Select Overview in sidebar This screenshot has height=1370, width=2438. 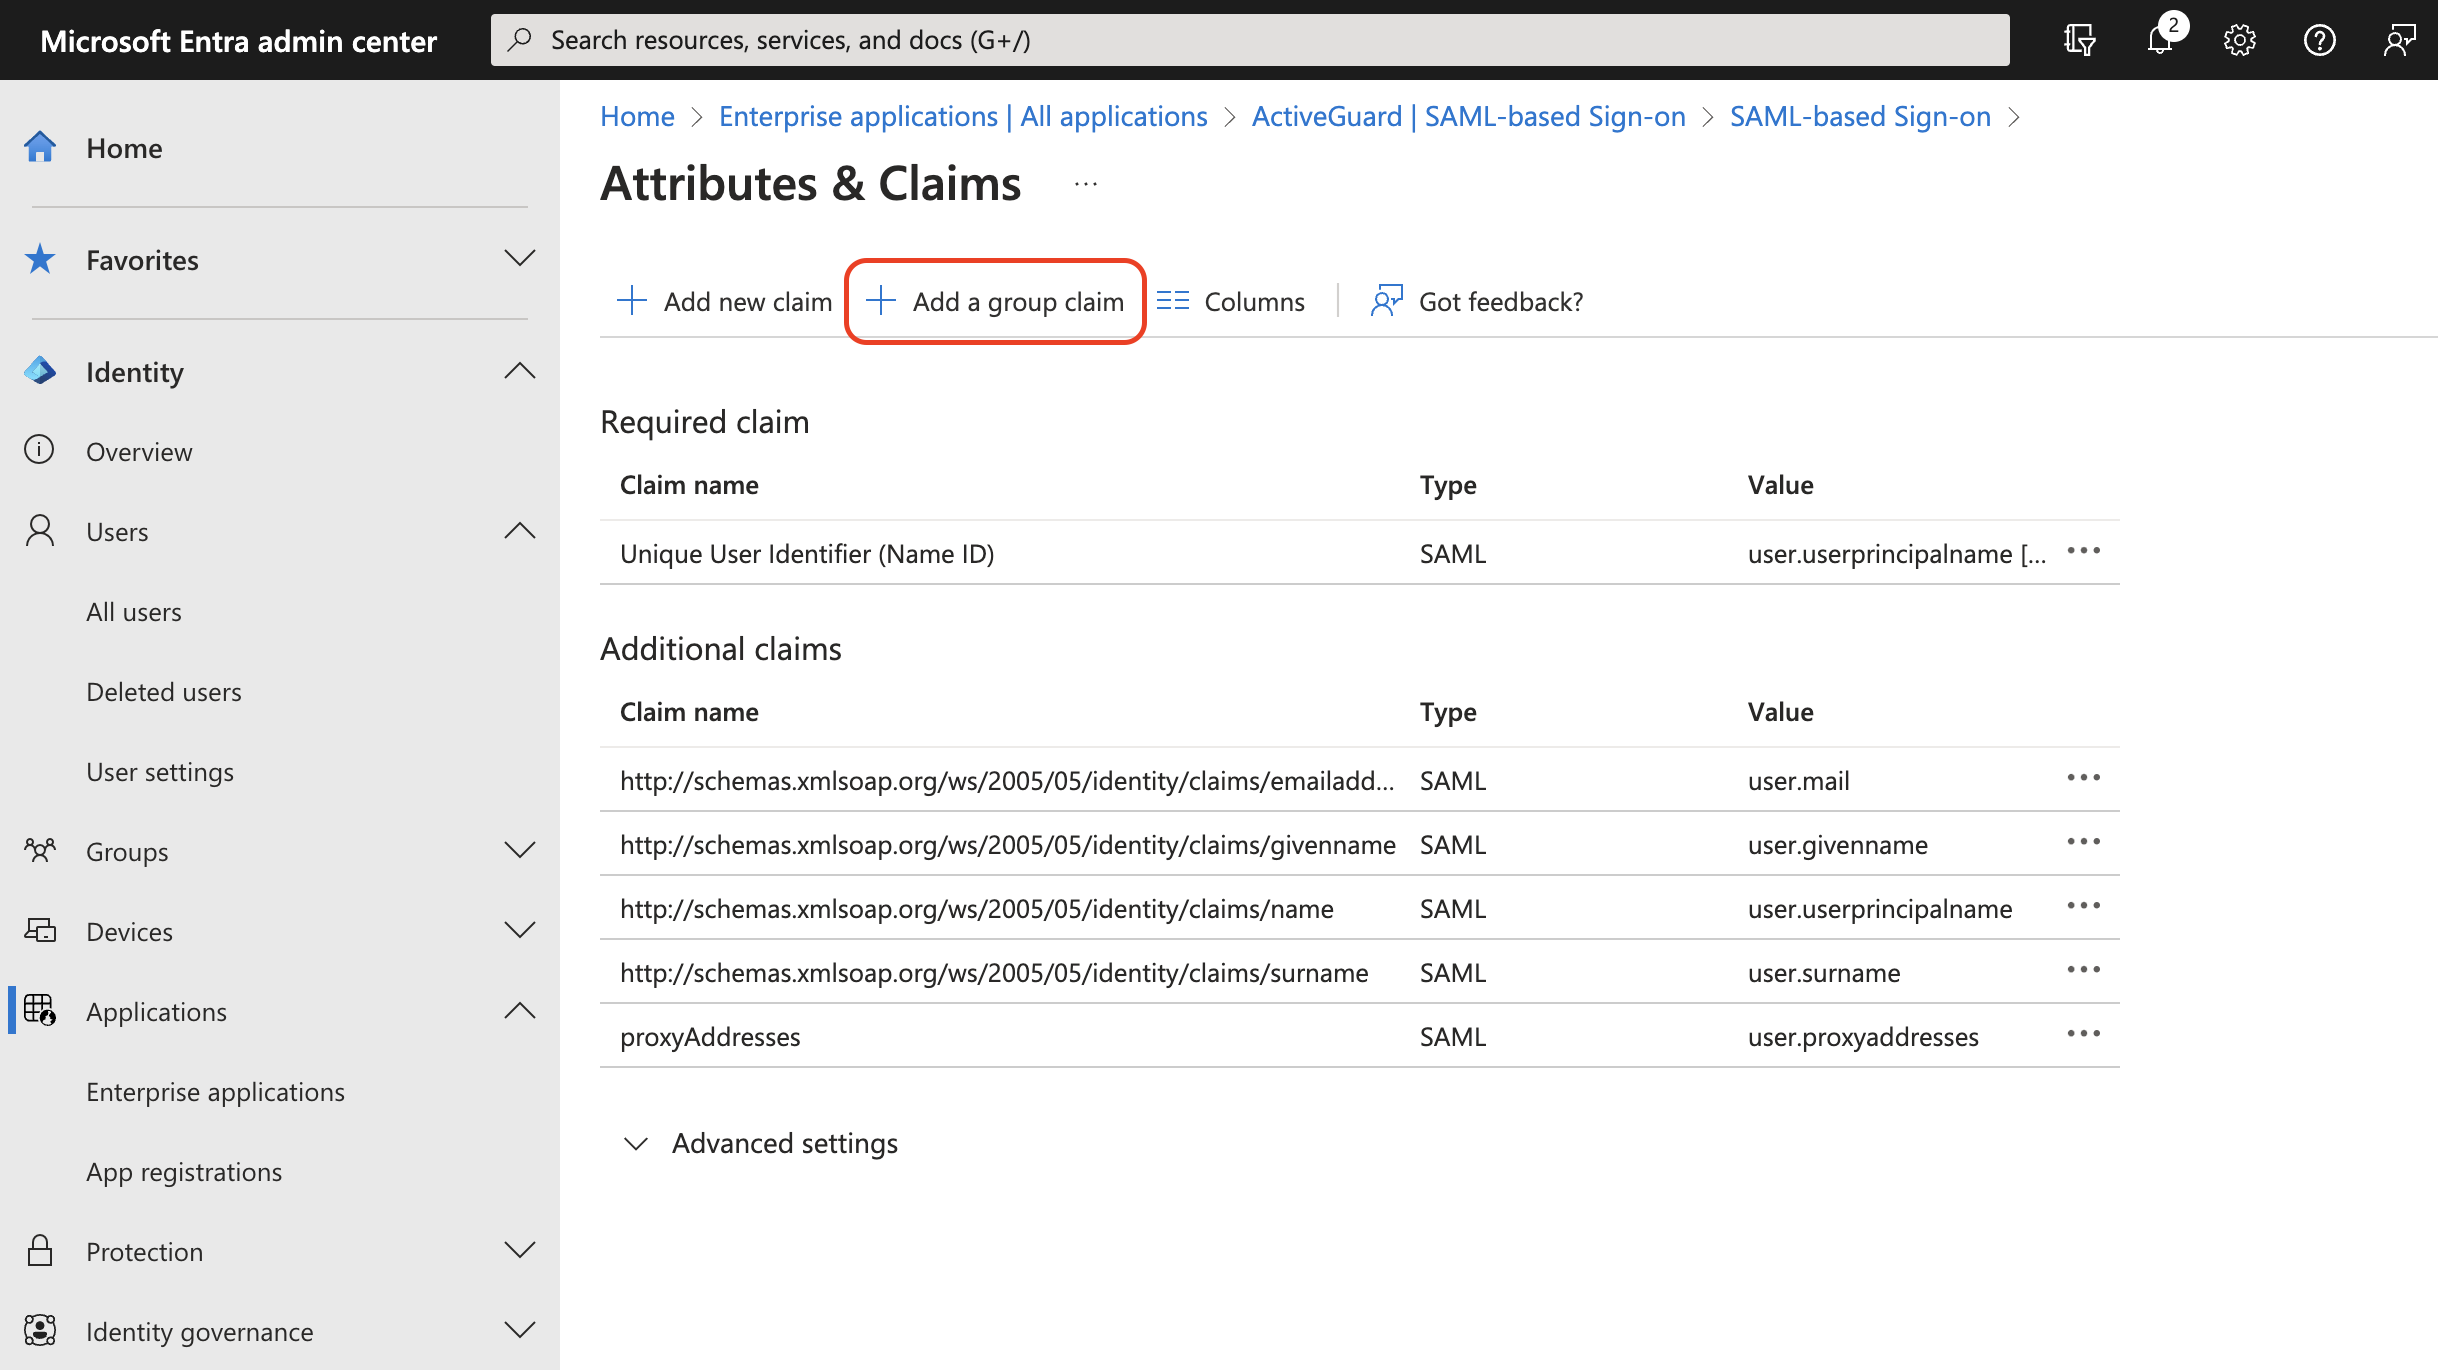(139, 452)
